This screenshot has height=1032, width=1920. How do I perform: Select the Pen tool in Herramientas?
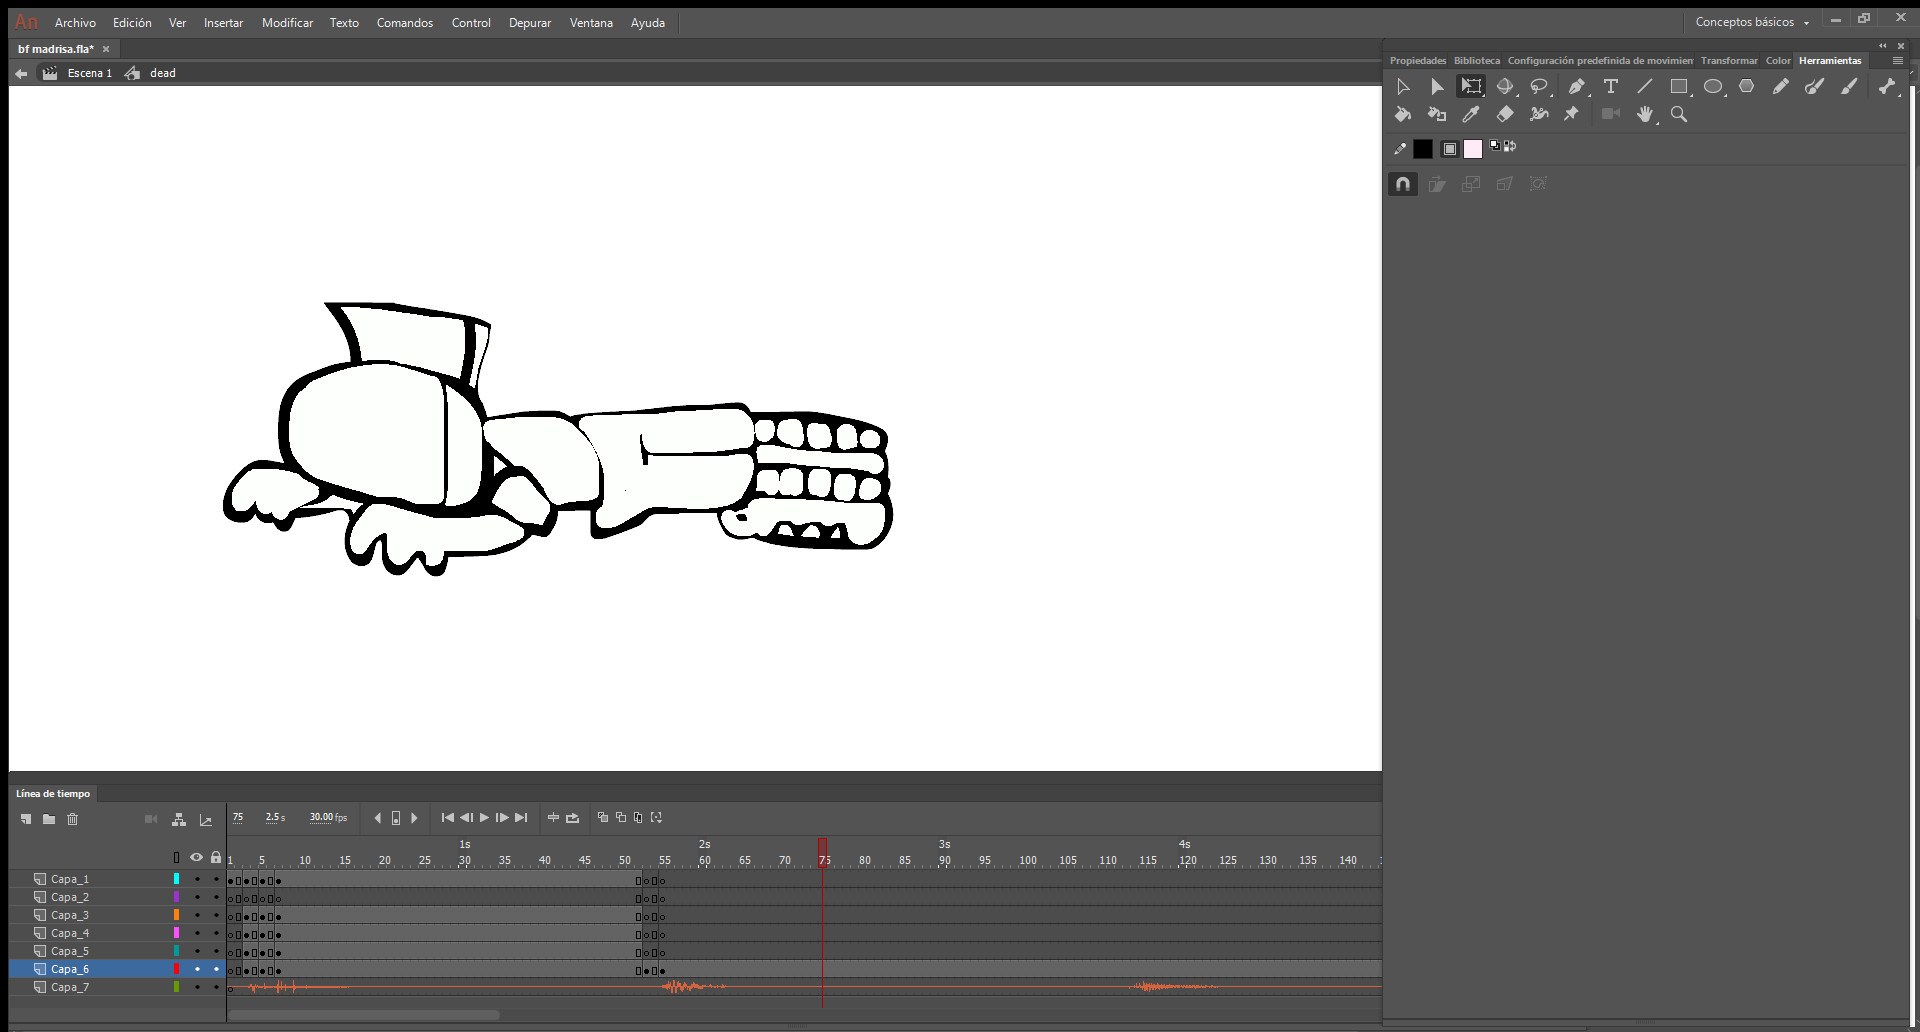tap(1576, 87)
